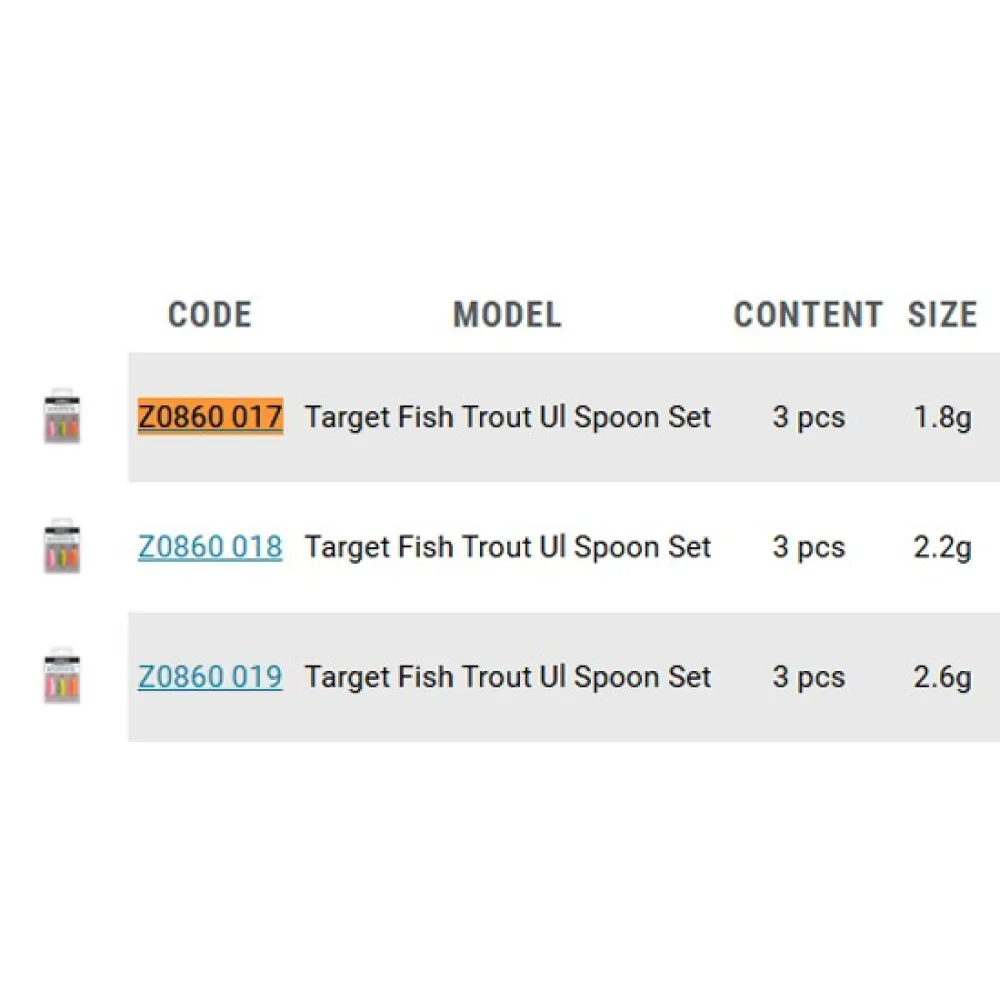Open product thumbnail beside code Z0860 017
The height and width of the screenshot is (1000, 1000).
click(62, 416)
